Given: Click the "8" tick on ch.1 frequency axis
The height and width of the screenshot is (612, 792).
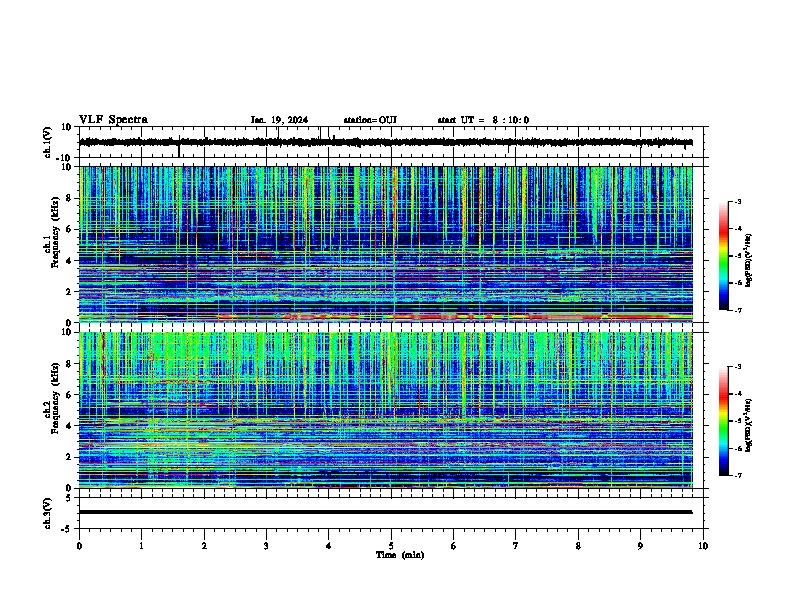Looking at the screenshot, I should (x=69, y=198).
